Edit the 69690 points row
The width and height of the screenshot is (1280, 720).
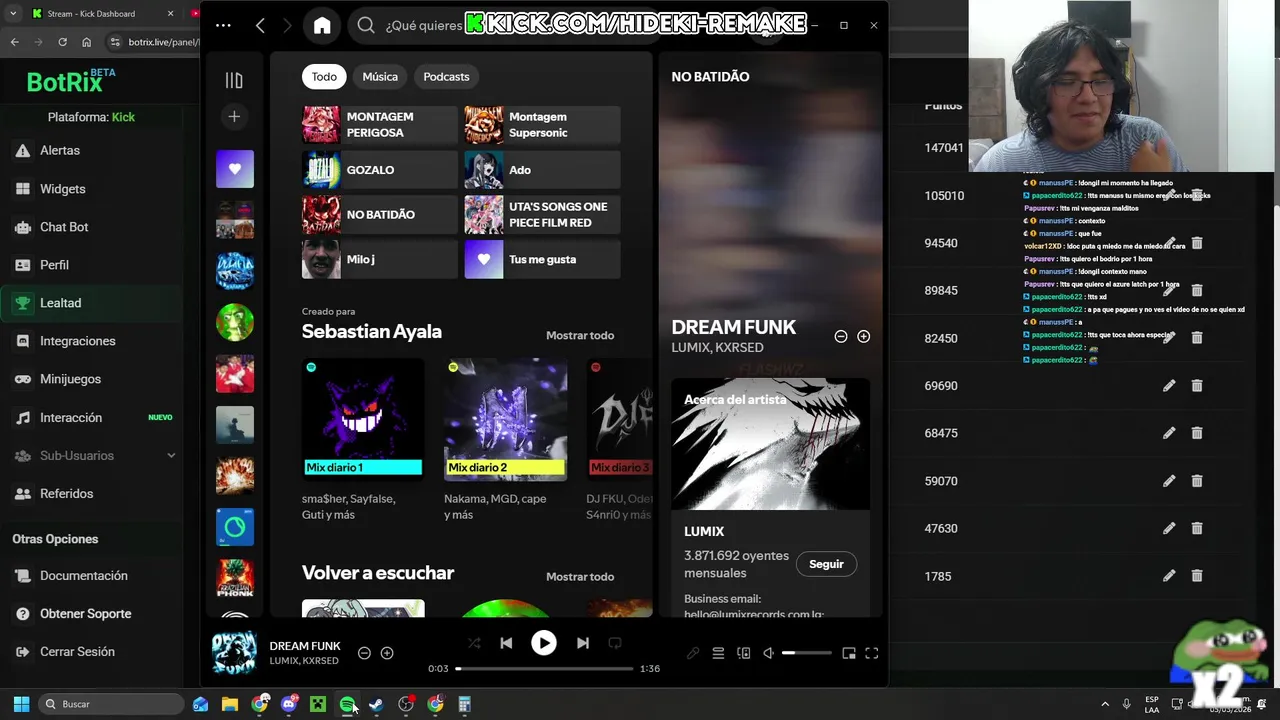1169,386
